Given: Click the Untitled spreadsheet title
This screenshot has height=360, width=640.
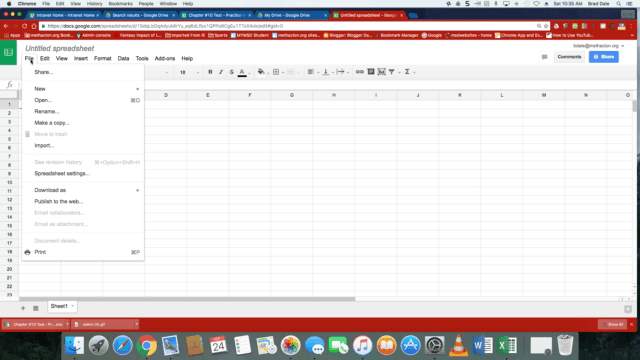Looking at the screenshot, I should point(60,48).
